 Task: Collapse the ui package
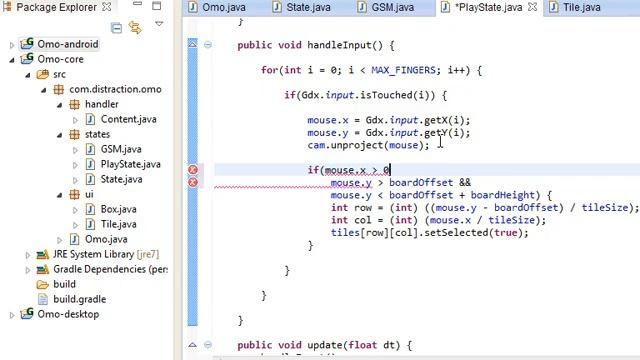tap(60, 195)
